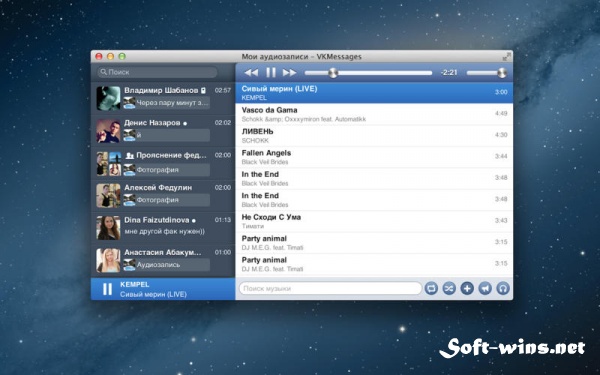Open chat with Dina Faizutdinova

coord(163,228)
